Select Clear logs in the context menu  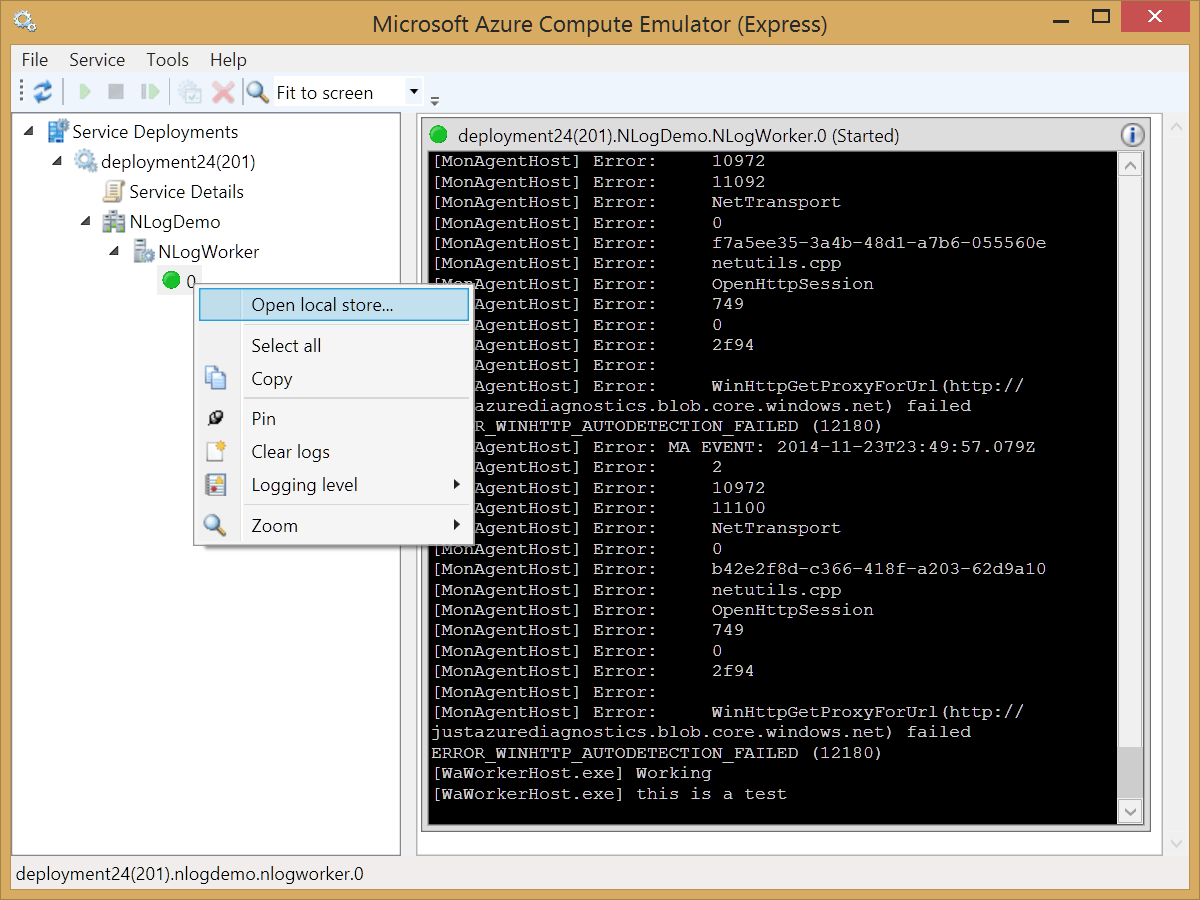click(290, 452)
